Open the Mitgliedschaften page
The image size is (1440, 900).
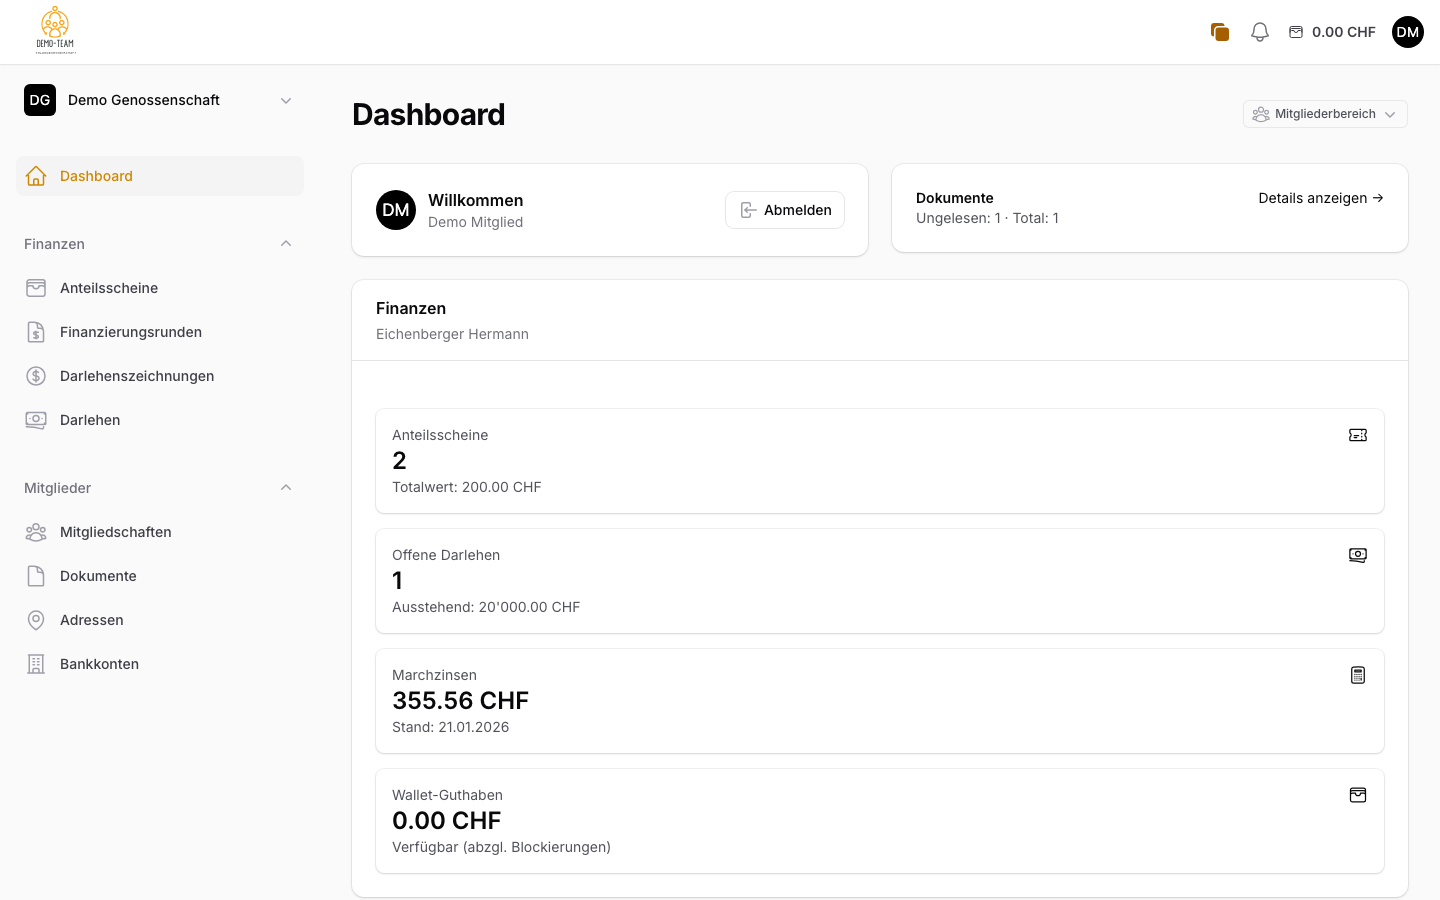116,531
